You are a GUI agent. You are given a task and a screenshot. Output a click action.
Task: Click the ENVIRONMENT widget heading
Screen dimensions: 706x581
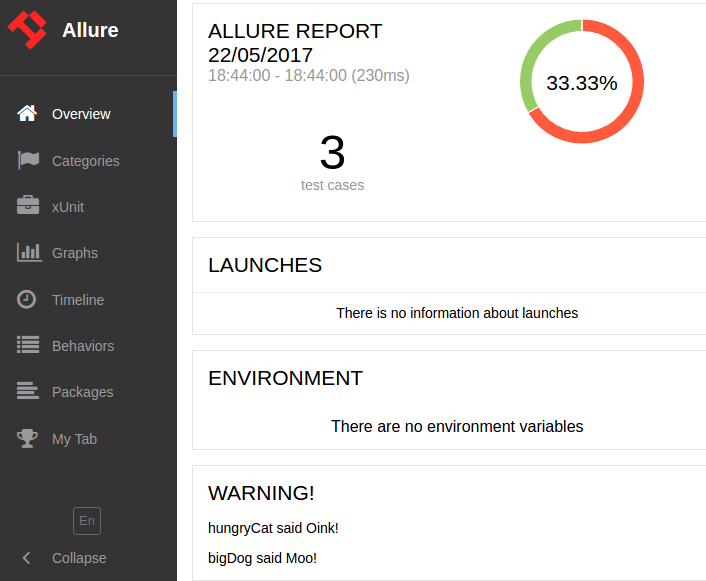click(285, 378)
